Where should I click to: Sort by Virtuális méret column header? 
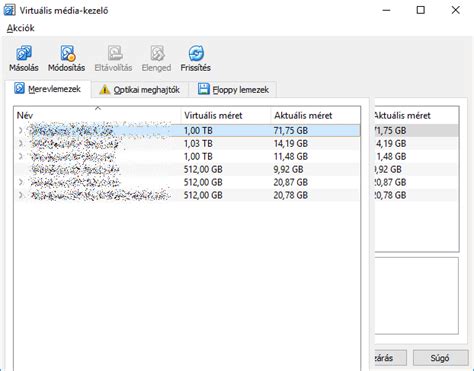coord(225,115)
